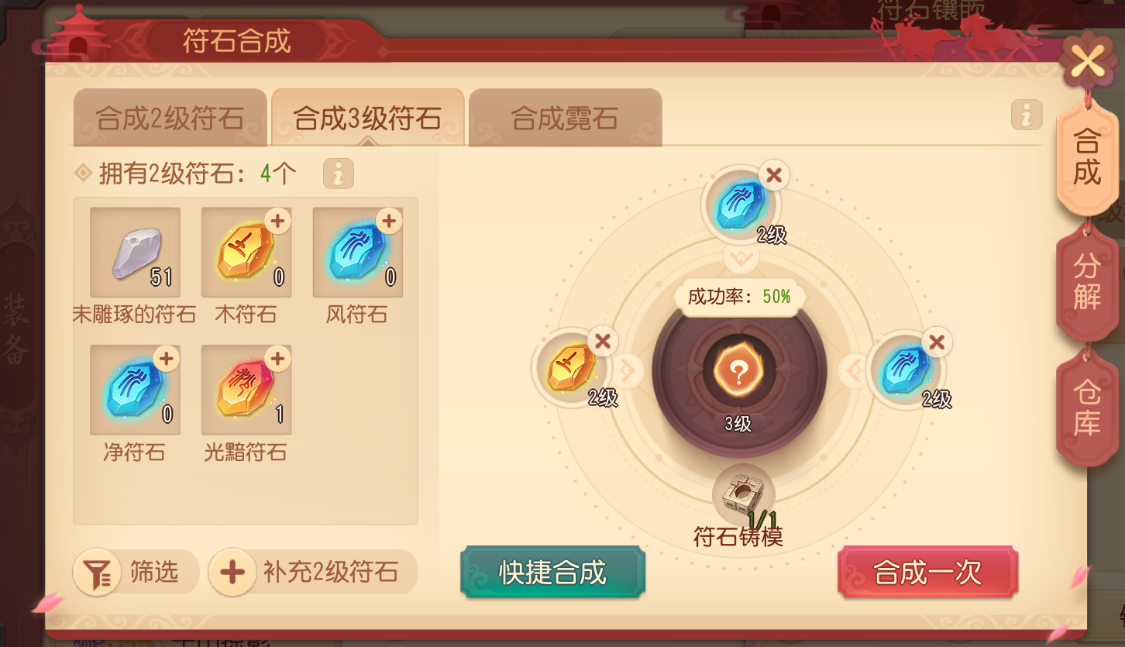This screenshot has height=647, width=1125.
Task: Click 补充2级符石 button
Action: pyautogui.click(x=313, y=572)
